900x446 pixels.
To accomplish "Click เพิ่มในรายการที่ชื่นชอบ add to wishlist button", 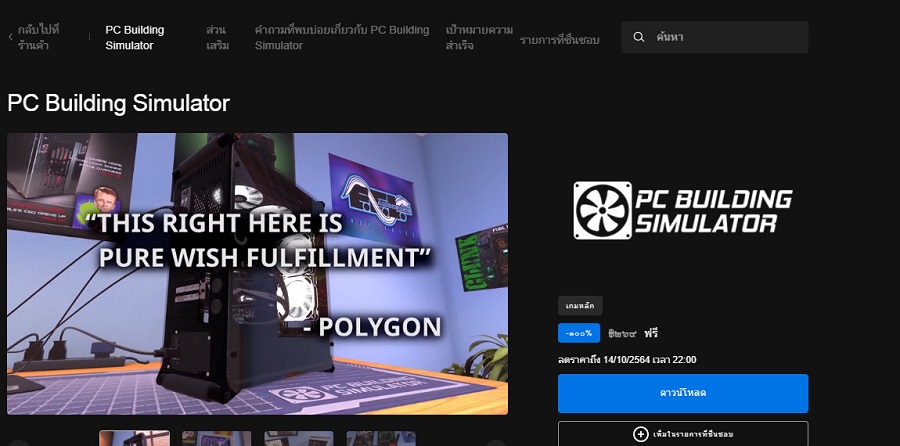I will tap(683, 434).
